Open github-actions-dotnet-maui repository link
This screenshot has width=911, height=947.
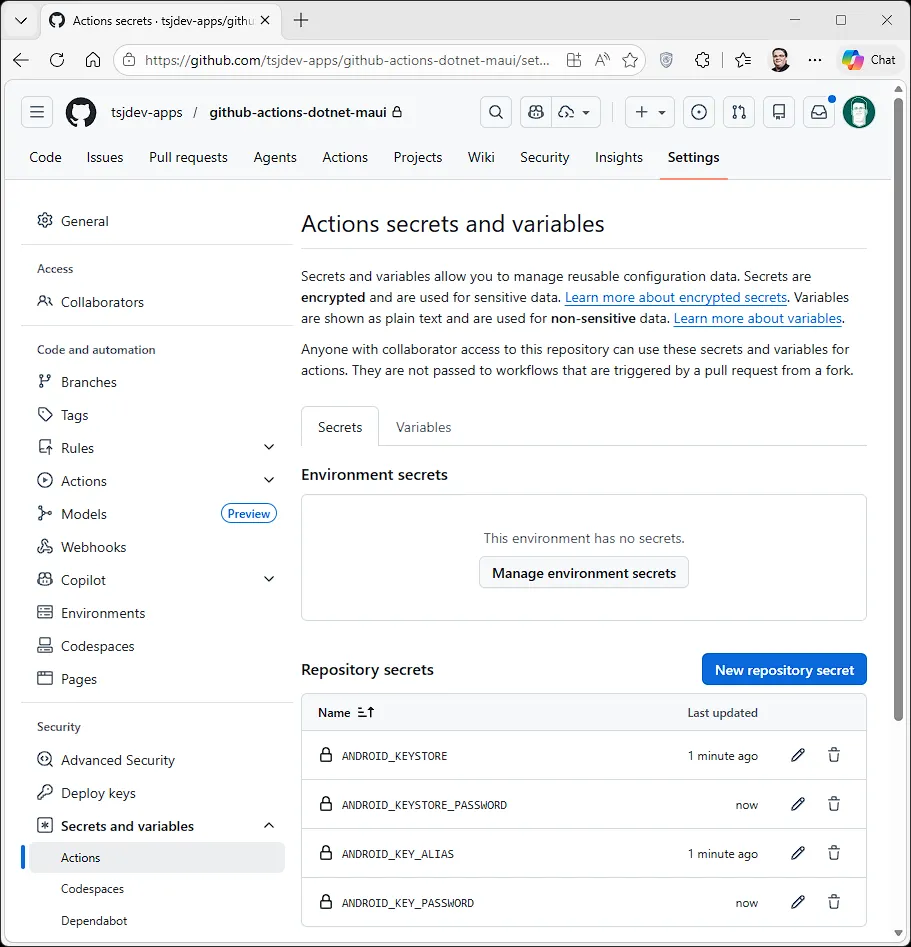click(x=298, y=112)
